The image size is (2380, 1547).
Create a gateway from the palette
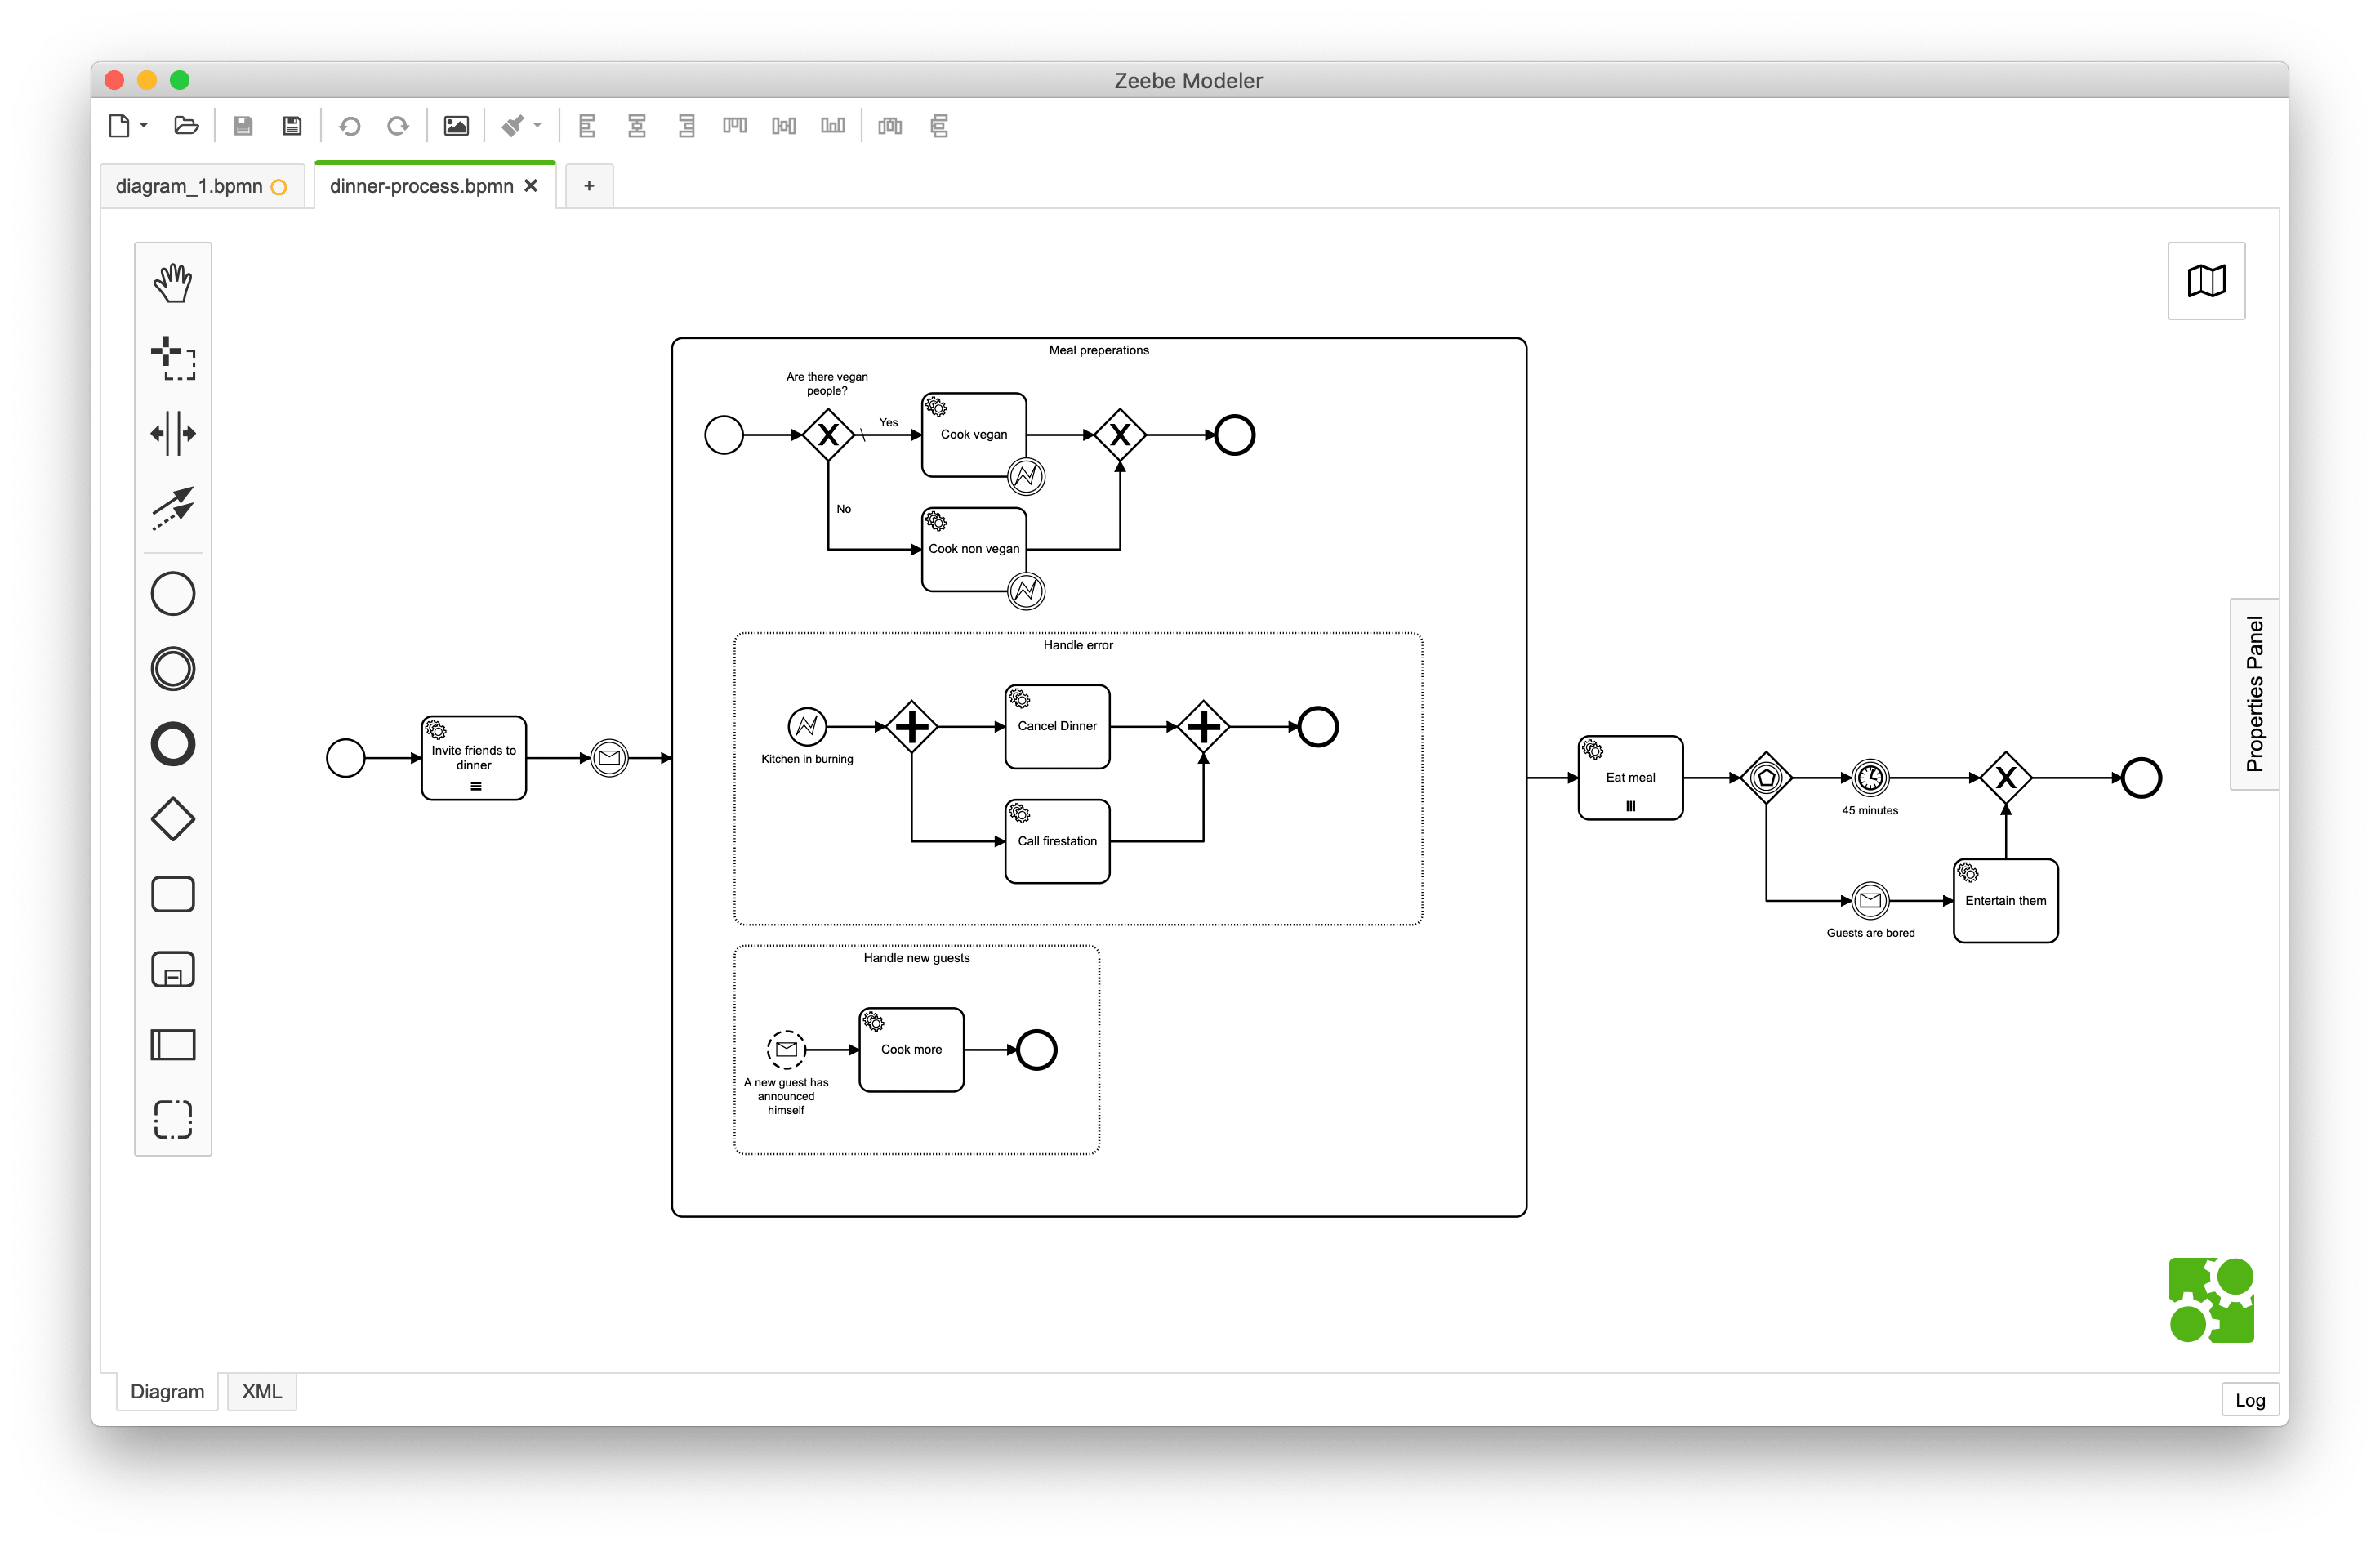(173, 819)
